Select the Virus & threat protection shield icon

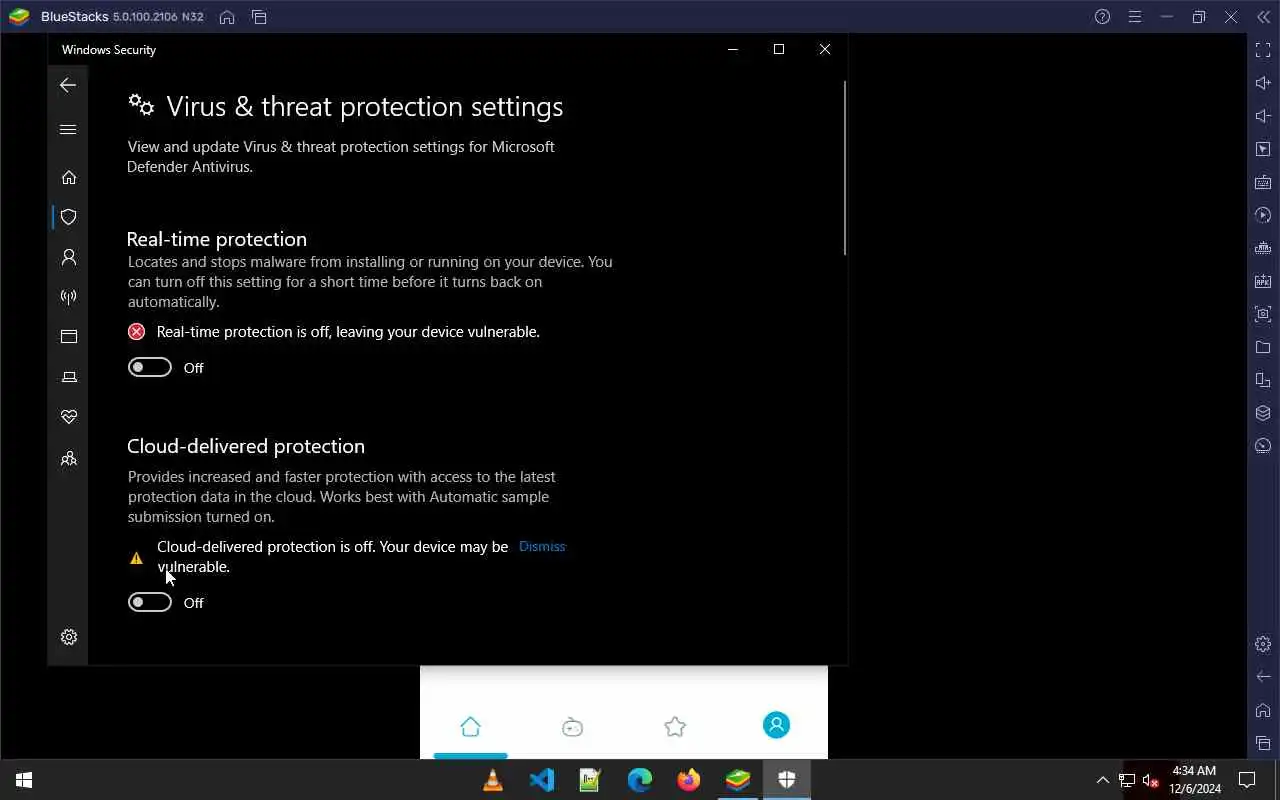(x=69, y=217)
